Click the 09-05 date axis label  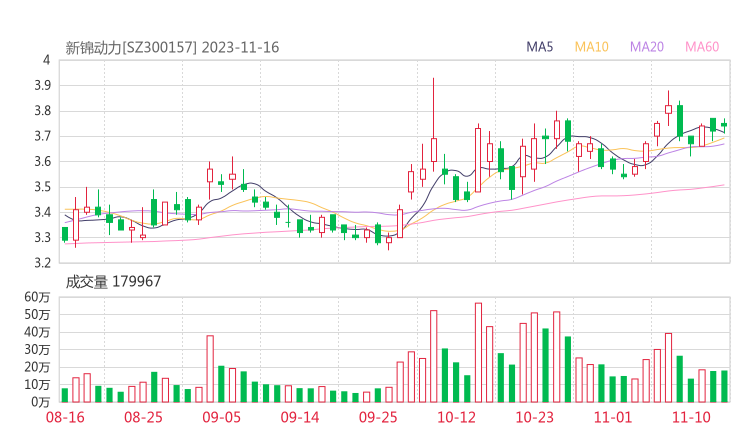point(221,417)
